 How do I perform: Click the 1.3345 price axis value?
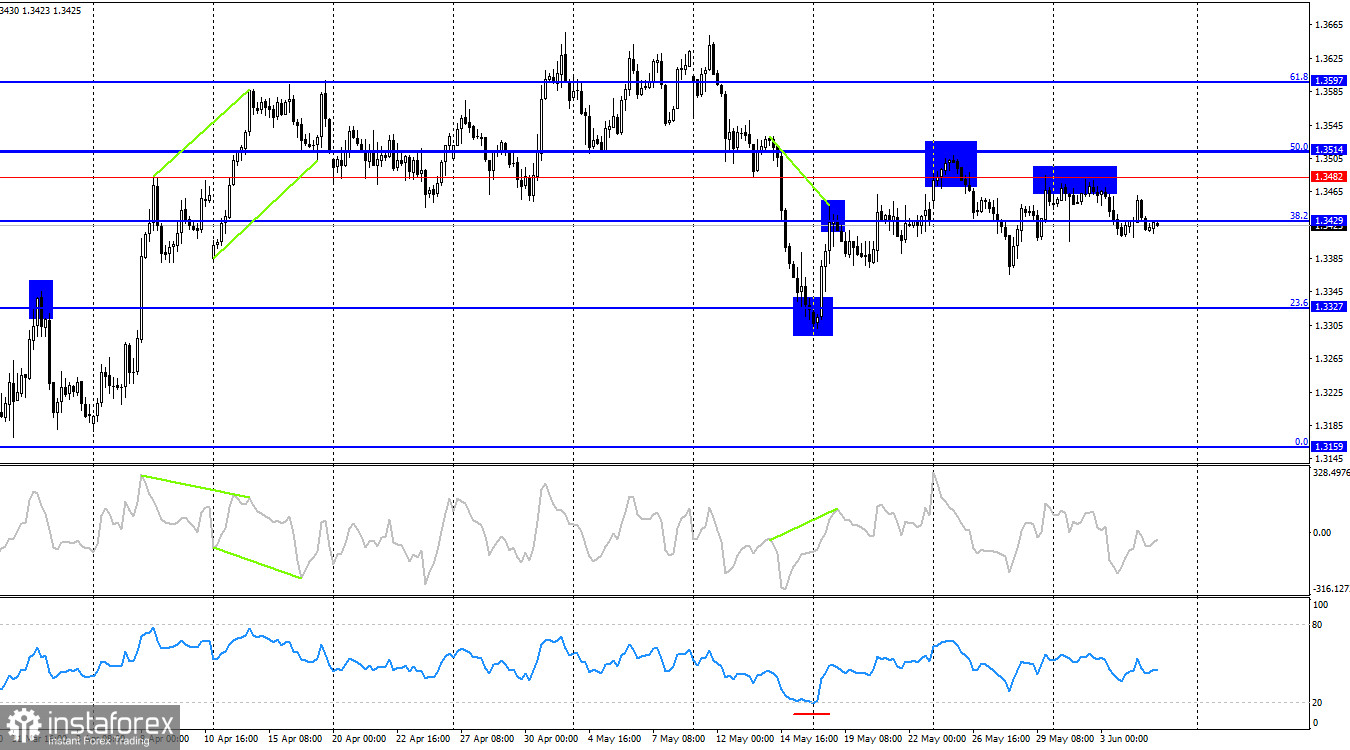pyautogui.click(x=1328, y=292)
